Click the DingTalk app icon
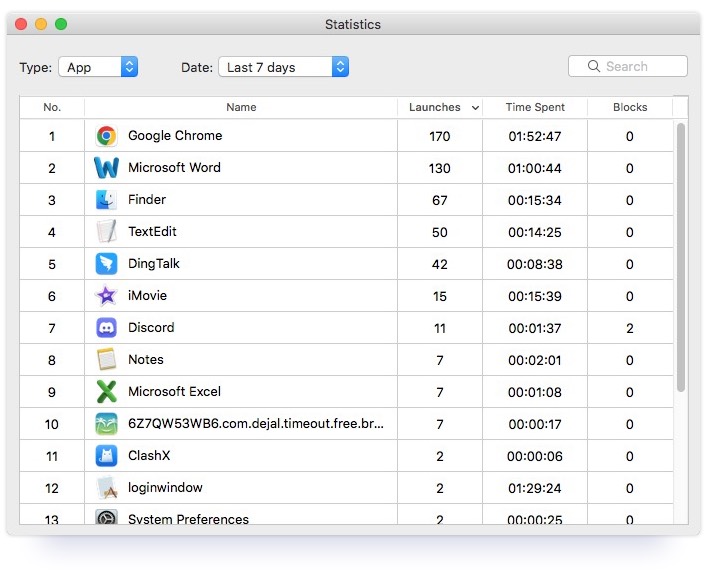 [x=107, y=264]
